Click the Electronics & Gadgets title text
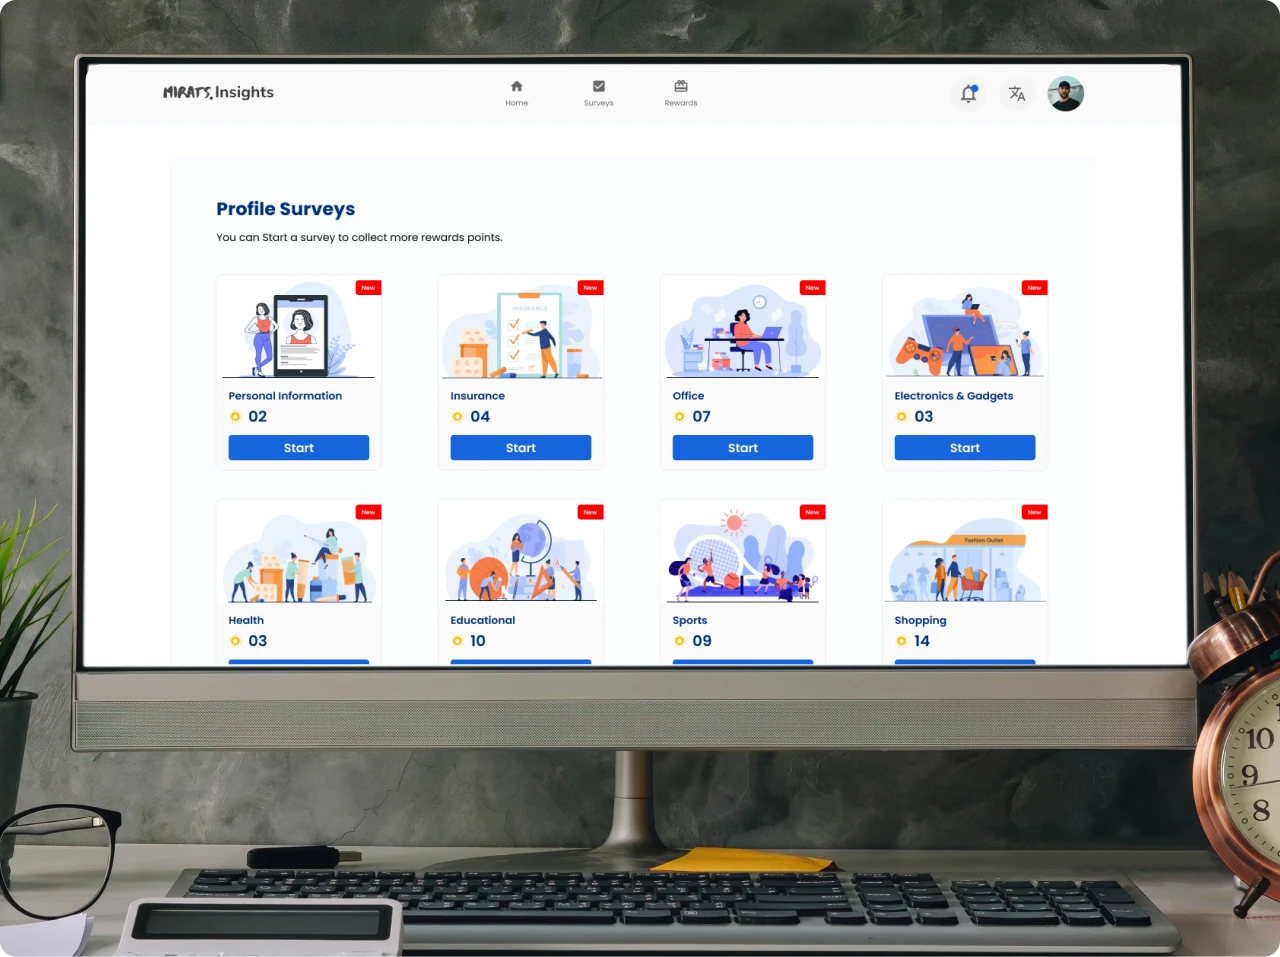 [954, 396]
